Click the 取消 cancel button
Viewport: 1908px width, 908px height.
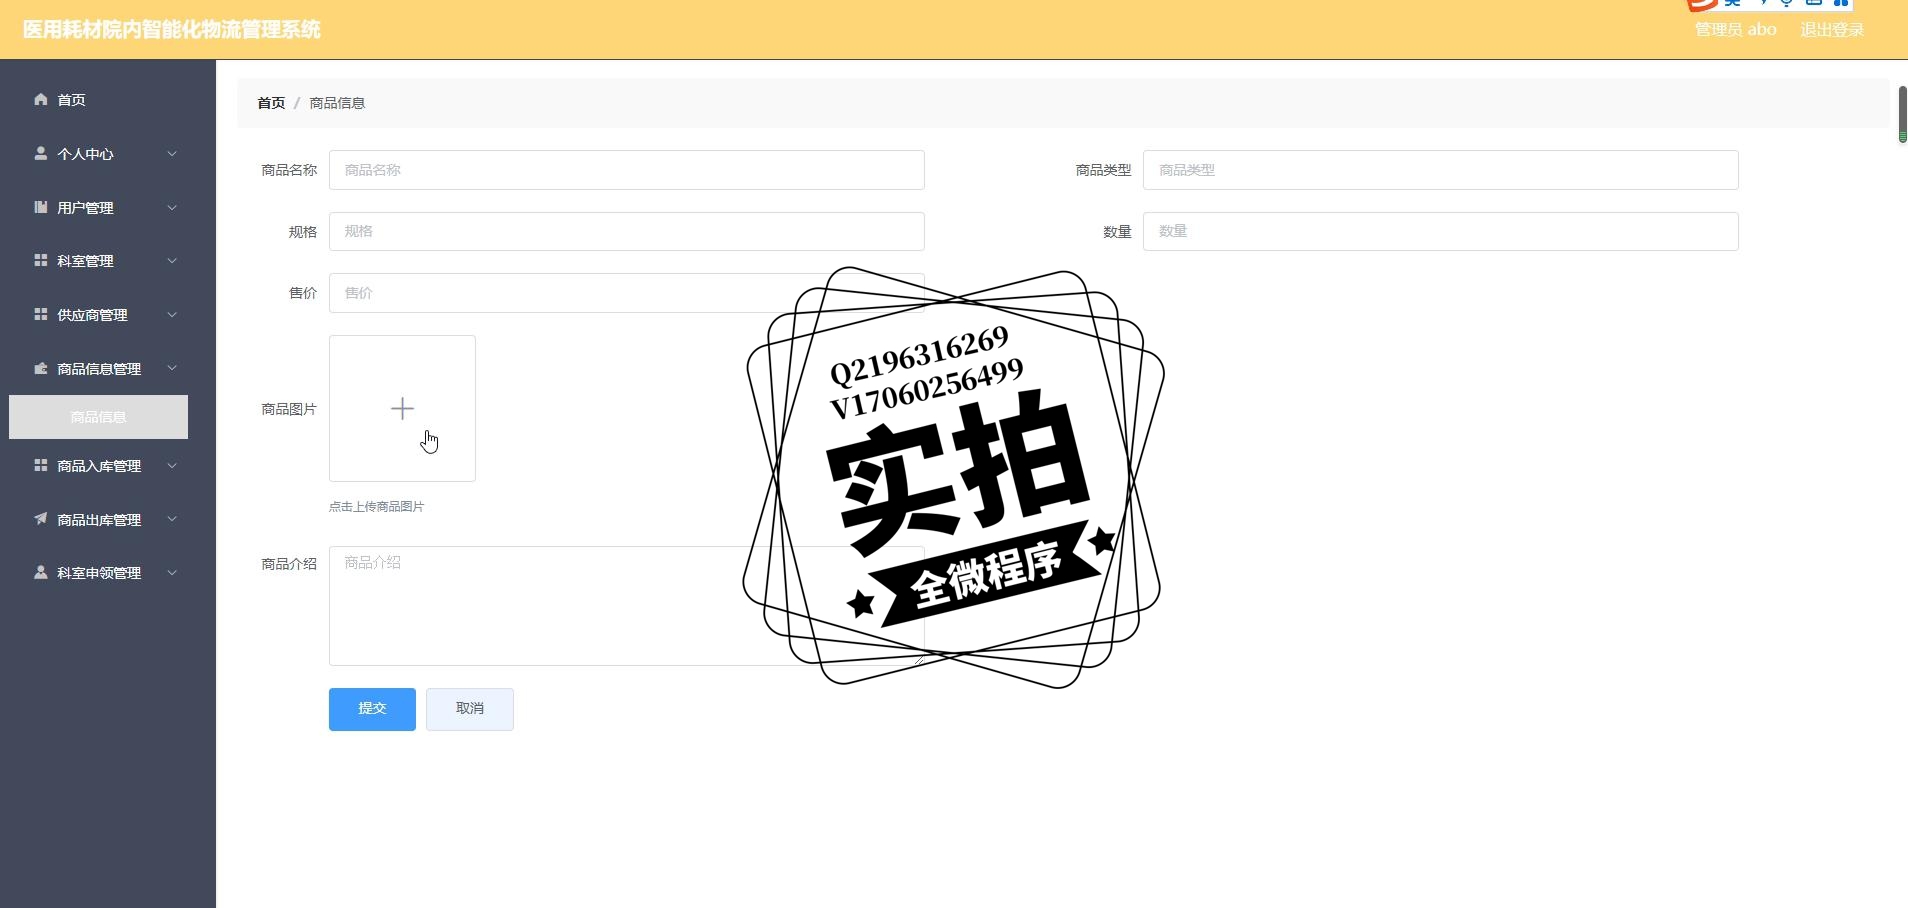click(470, 709)
